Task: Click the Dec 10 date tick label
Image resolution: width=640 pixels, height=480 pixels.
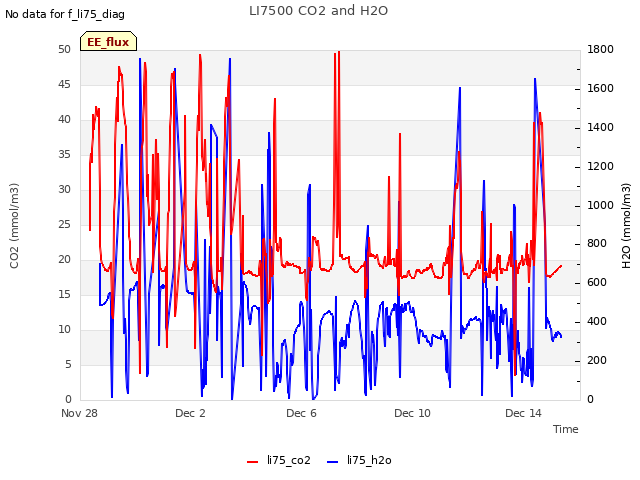Action: [x=412, y=413]
